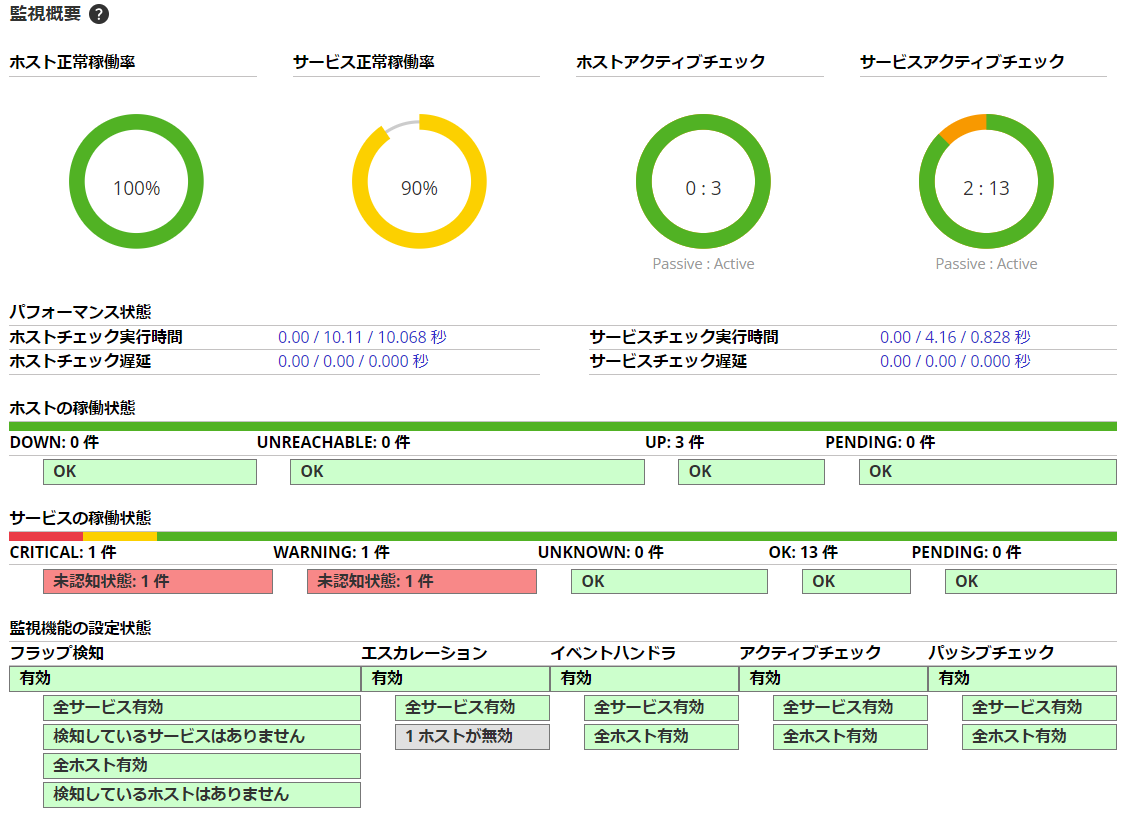Click the help icon beside 監視概要
Viewport: 1132px width, 815px height.
coord(99,14)
